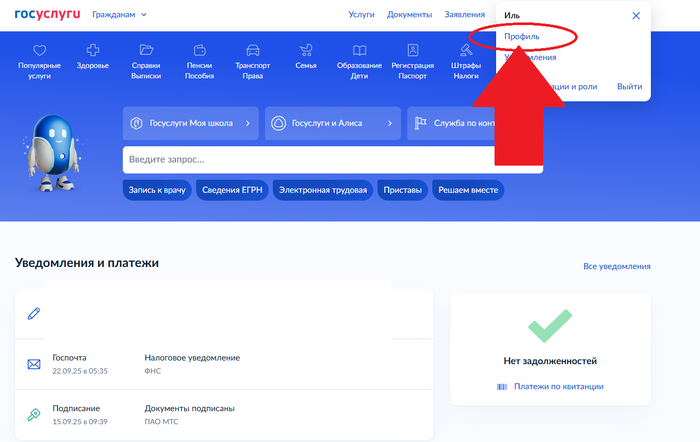
Task: Open the Популярные услуги heart icon
Action: (39, 50)
